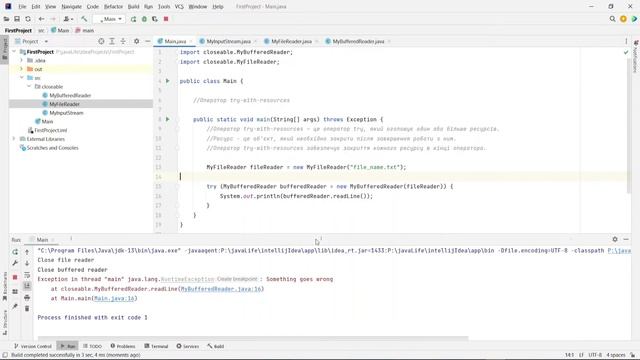Collapse the closeable package
640x360 pixels.
(29, 87)
